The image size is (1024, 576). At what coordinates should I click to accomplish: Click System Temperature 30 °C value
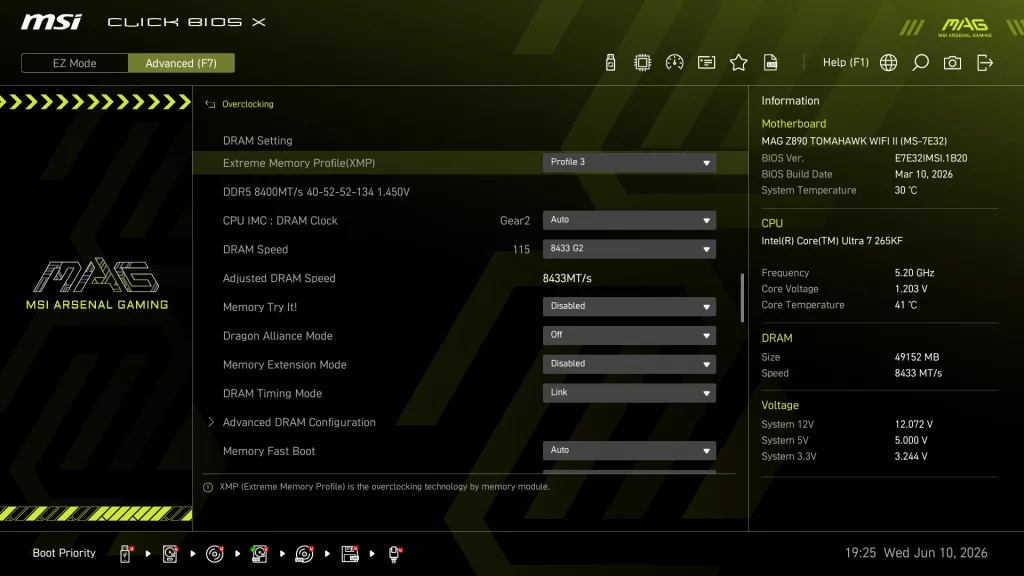(x=906, y=191)
